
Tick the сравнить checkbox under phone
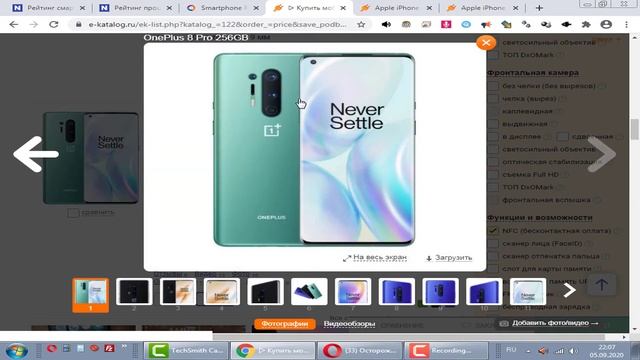click(73, 213)
